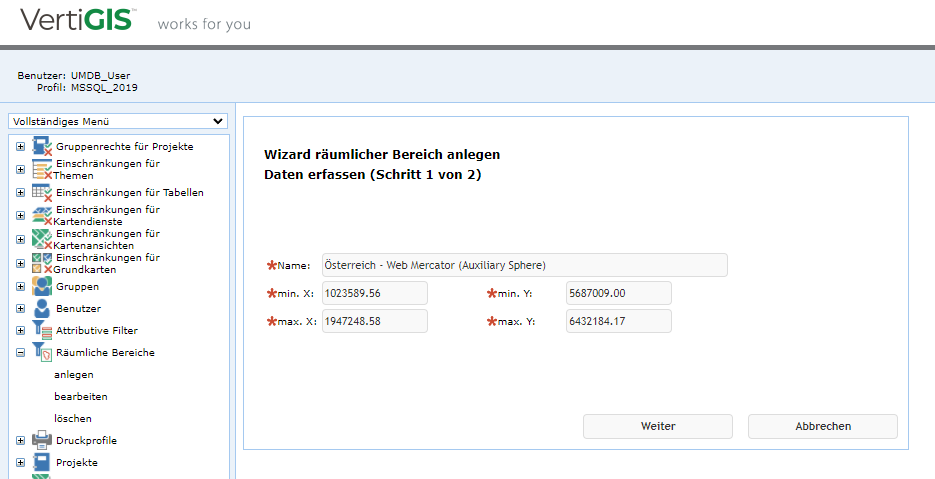Click the Einschränkungen für Themen label
The width and height of the screenshot is (935, 479).
pyautogui.click(x=107, y=169)
